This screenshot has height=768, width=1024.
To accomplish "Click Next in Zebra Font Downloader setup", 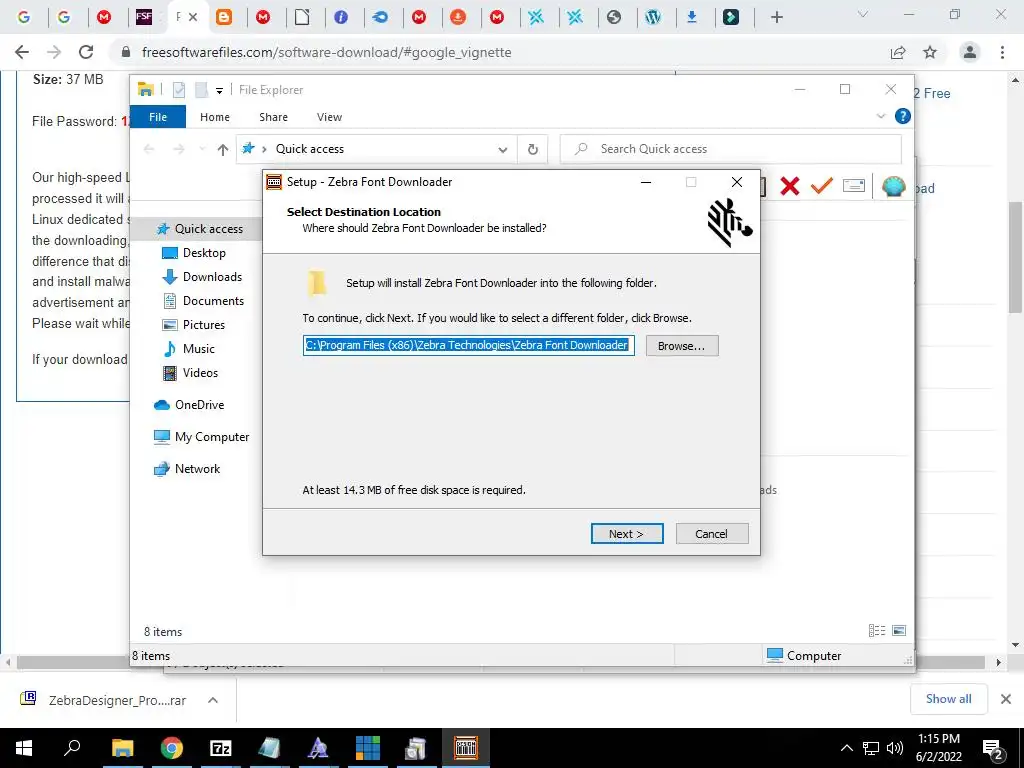I will point(627,534).
